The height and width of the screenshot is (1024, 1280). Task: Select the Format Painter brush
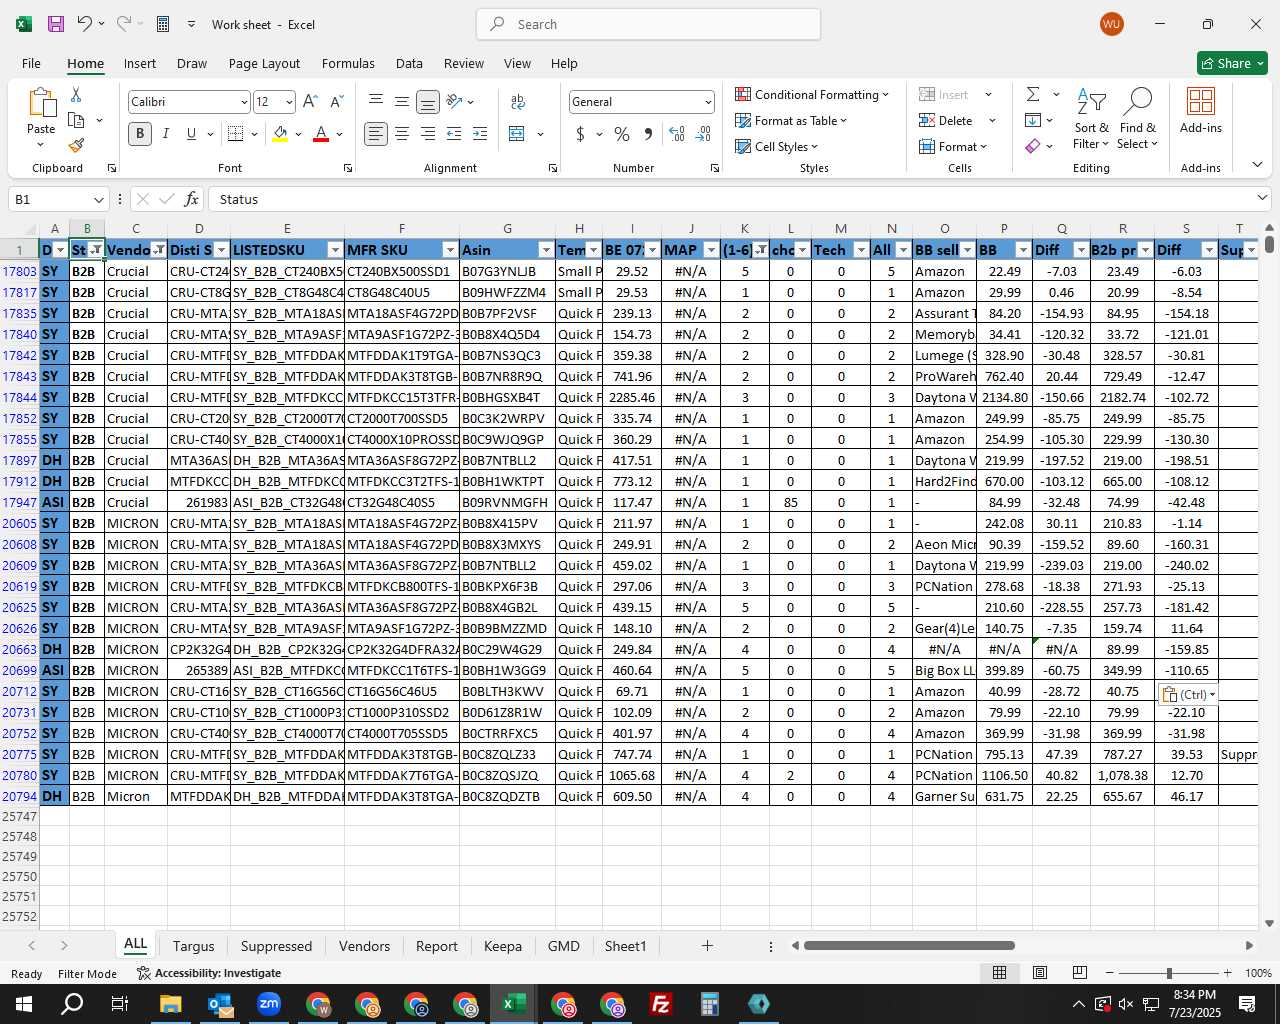76,145
